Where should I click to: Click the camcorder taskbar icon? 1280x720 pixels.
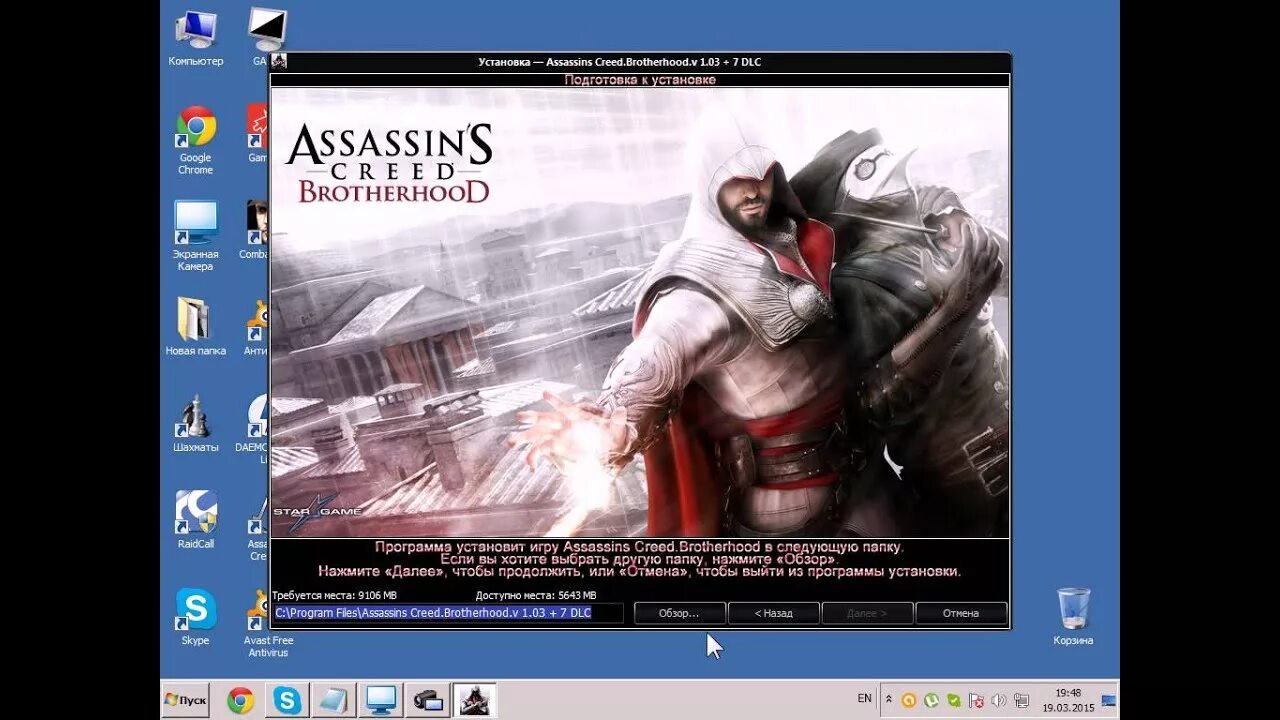(427, 700)
